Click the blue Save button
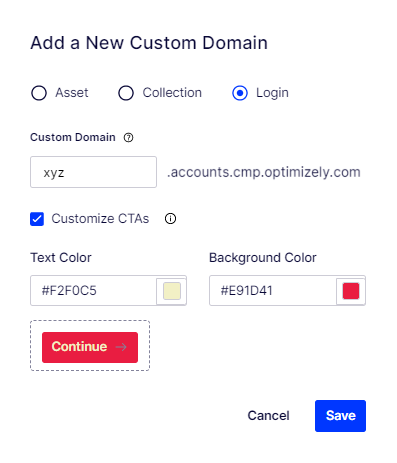Image resolution: width=397 pixels, height=463 pixels. point(340,416)
